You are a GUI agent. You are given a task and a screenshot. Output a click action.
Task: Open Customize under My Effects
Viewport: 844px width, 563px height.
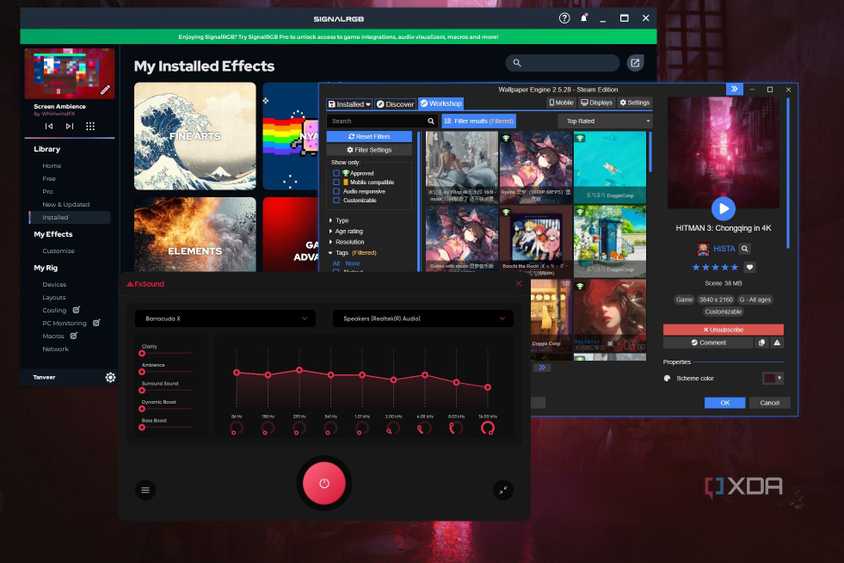[x=58, y=251]
